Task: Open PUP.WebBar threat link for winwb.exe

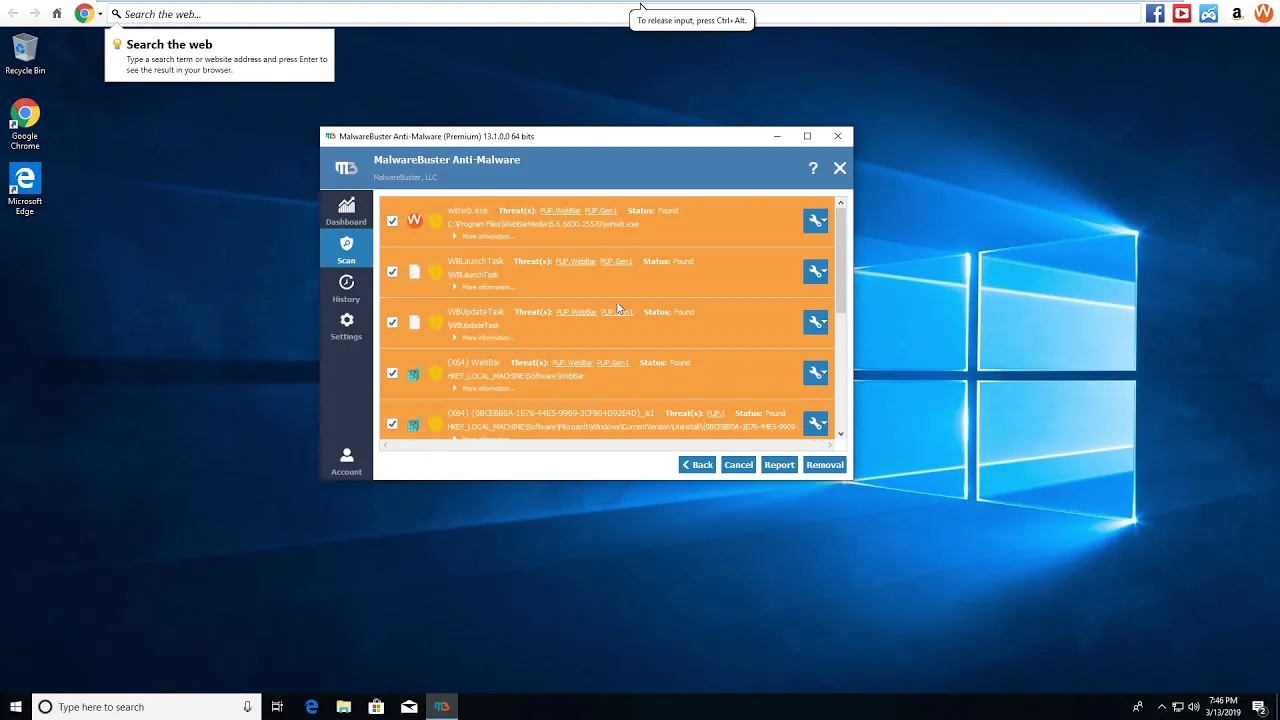Action: (x=560, y=211)
